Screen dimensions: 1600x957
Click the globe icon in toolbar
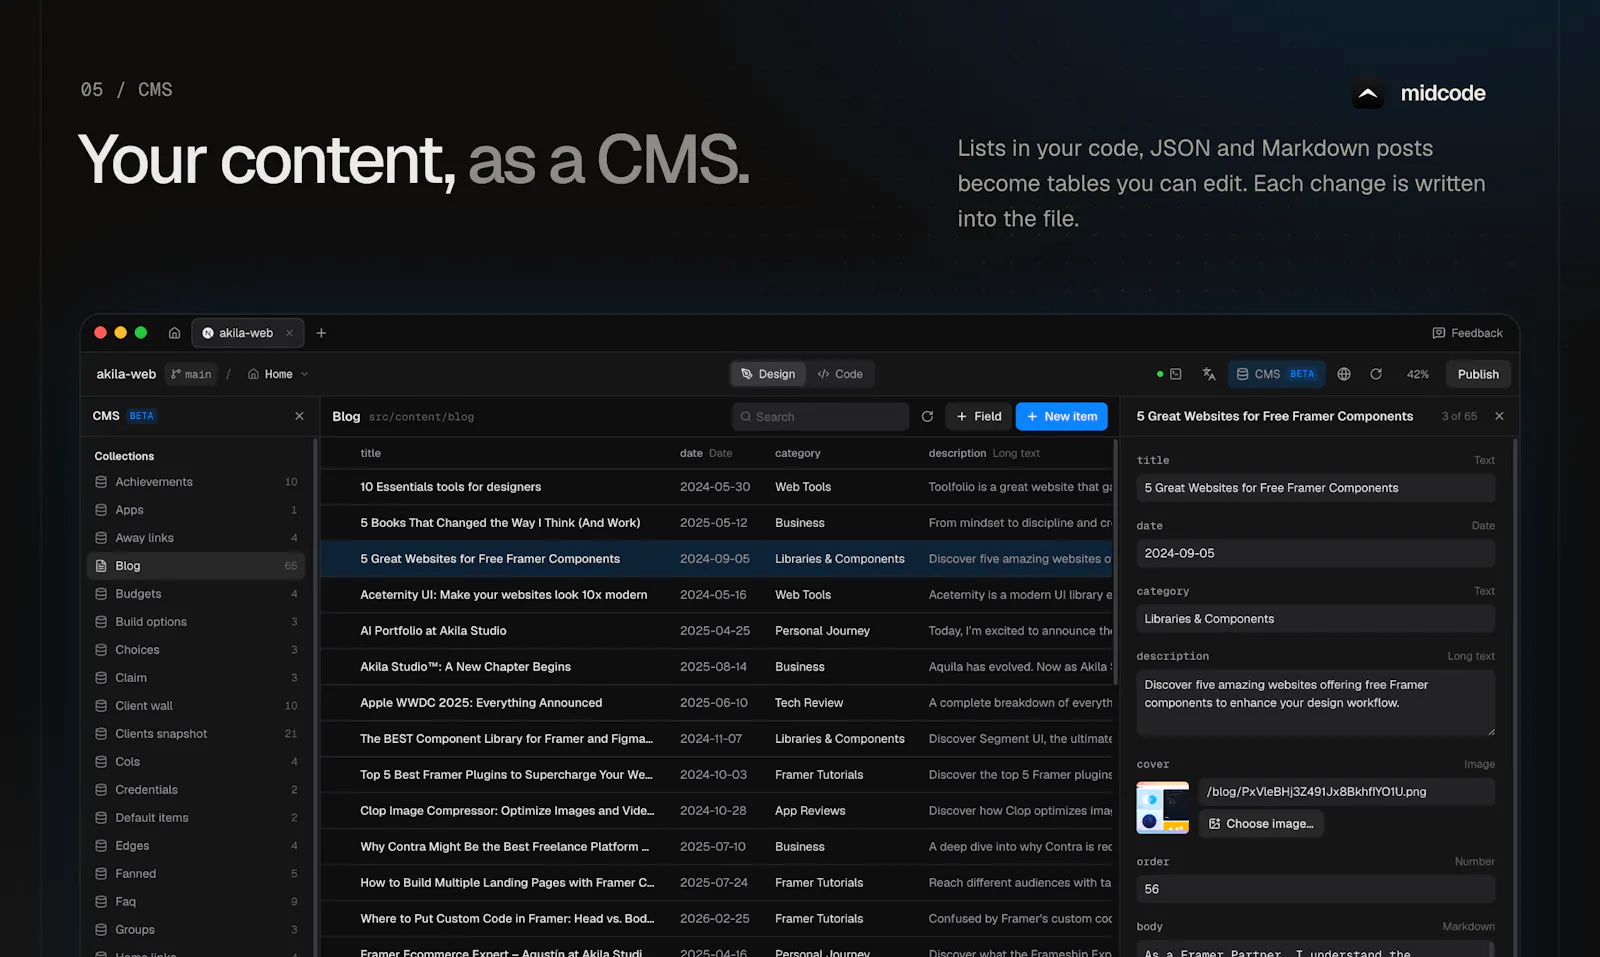tap(1344, 374)
